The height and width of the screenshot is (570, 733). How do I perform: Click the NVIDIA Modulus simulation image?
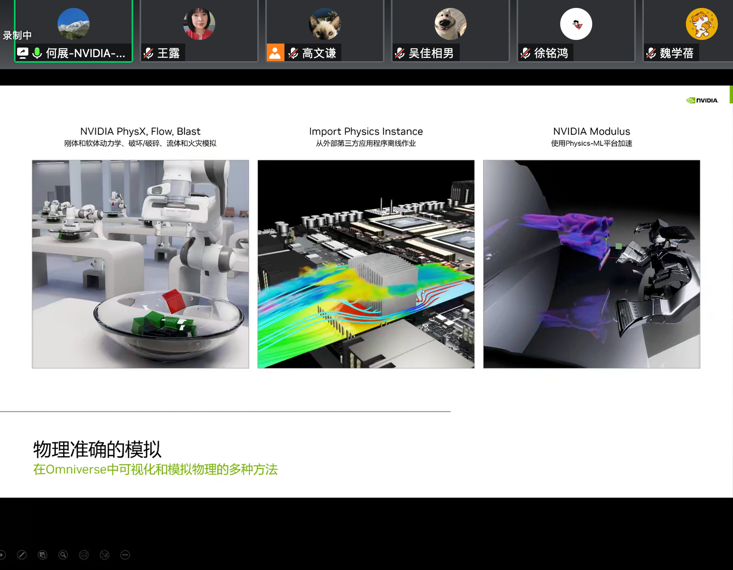tap(591, 264)
